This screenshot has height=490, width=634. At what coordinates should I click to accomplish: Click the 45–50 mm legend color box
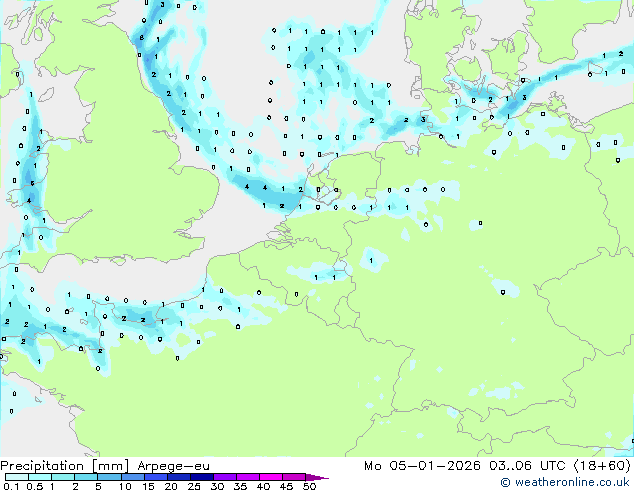294,477
